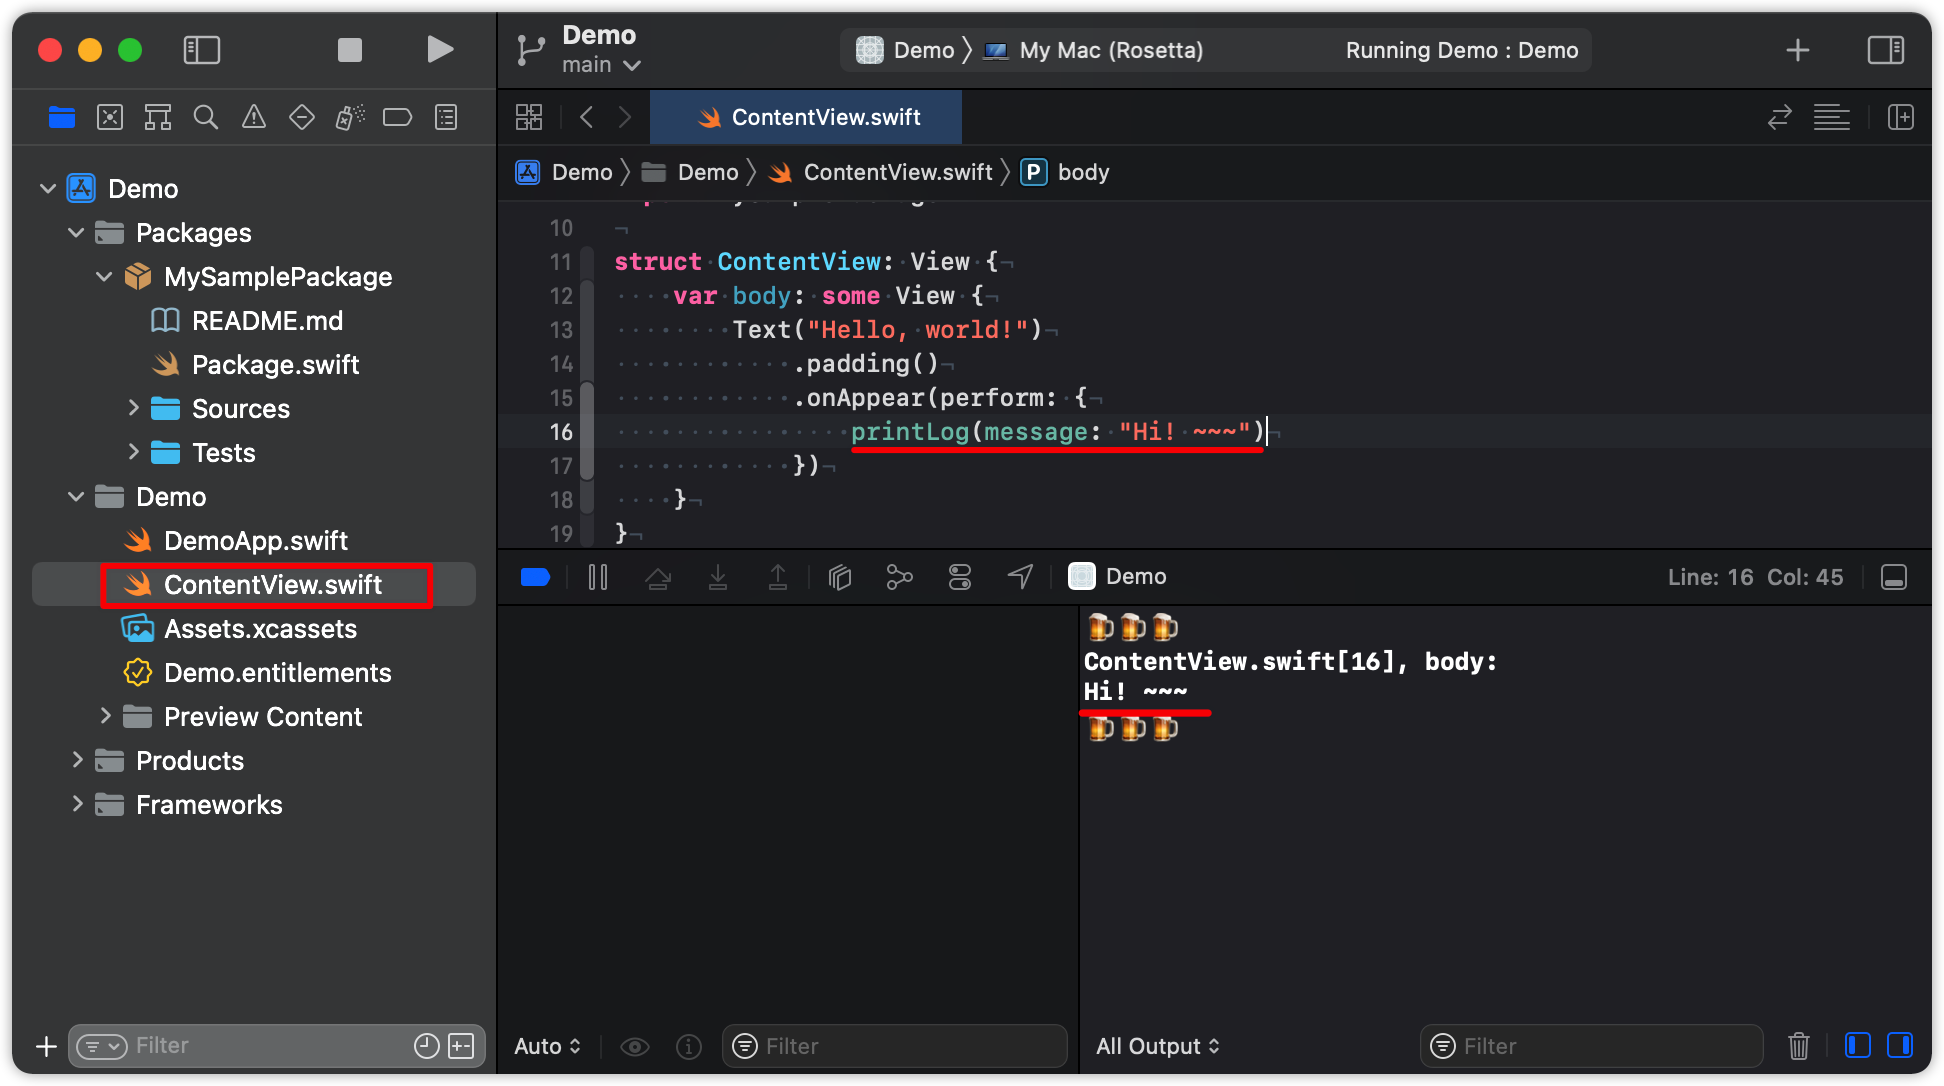Open the All Output dropdown
This screenshot has width=1944, height=1086.
[1157, 1046]
